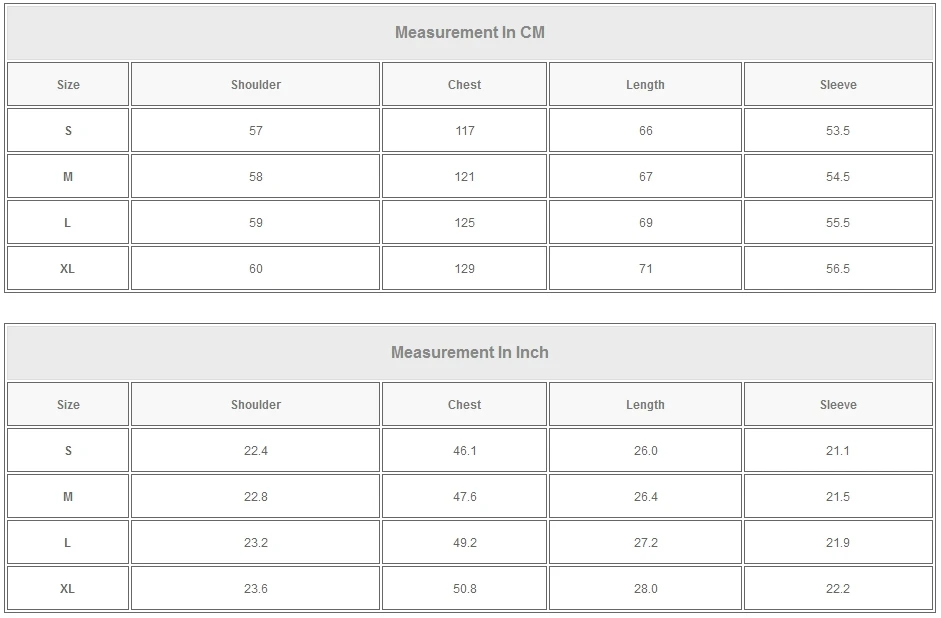941x618 pixels.
Task: Select the sleeve value 55.5
Action: coord(838,223)
